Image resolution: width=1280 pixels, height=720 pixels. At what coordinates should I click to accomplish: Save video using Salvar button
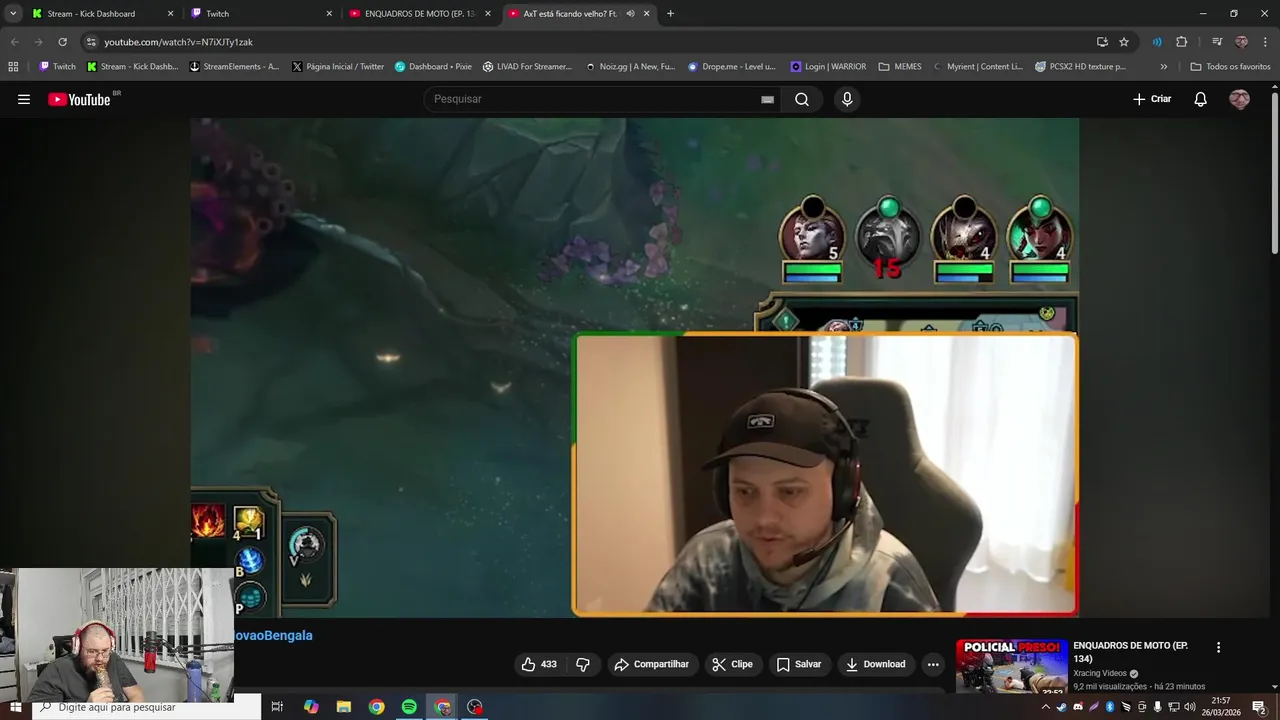pos(799,664)
